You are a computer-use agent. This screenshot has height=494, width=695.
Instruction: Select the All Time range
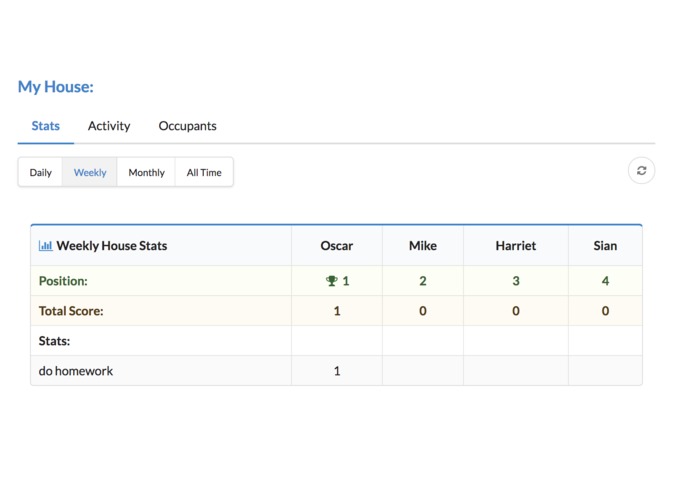tap(204, 172)
